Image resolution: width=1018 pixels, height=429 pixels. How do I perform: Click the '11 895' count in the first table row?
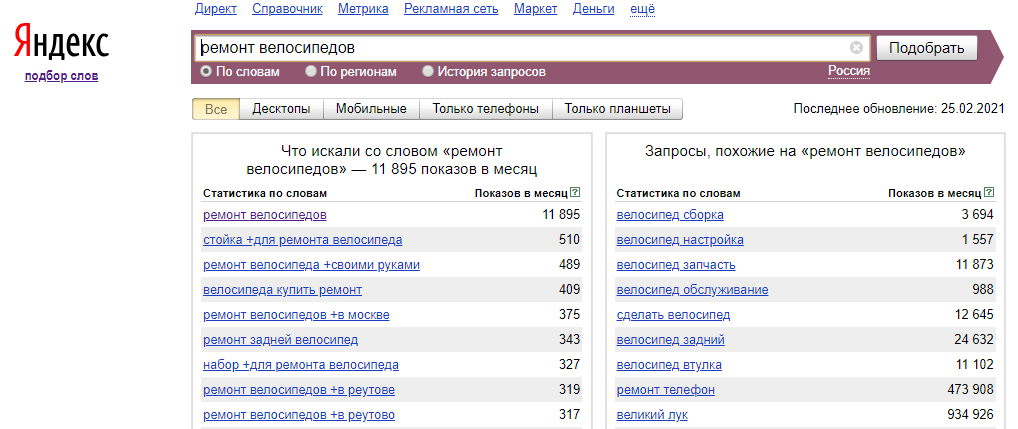pos(561,215)
